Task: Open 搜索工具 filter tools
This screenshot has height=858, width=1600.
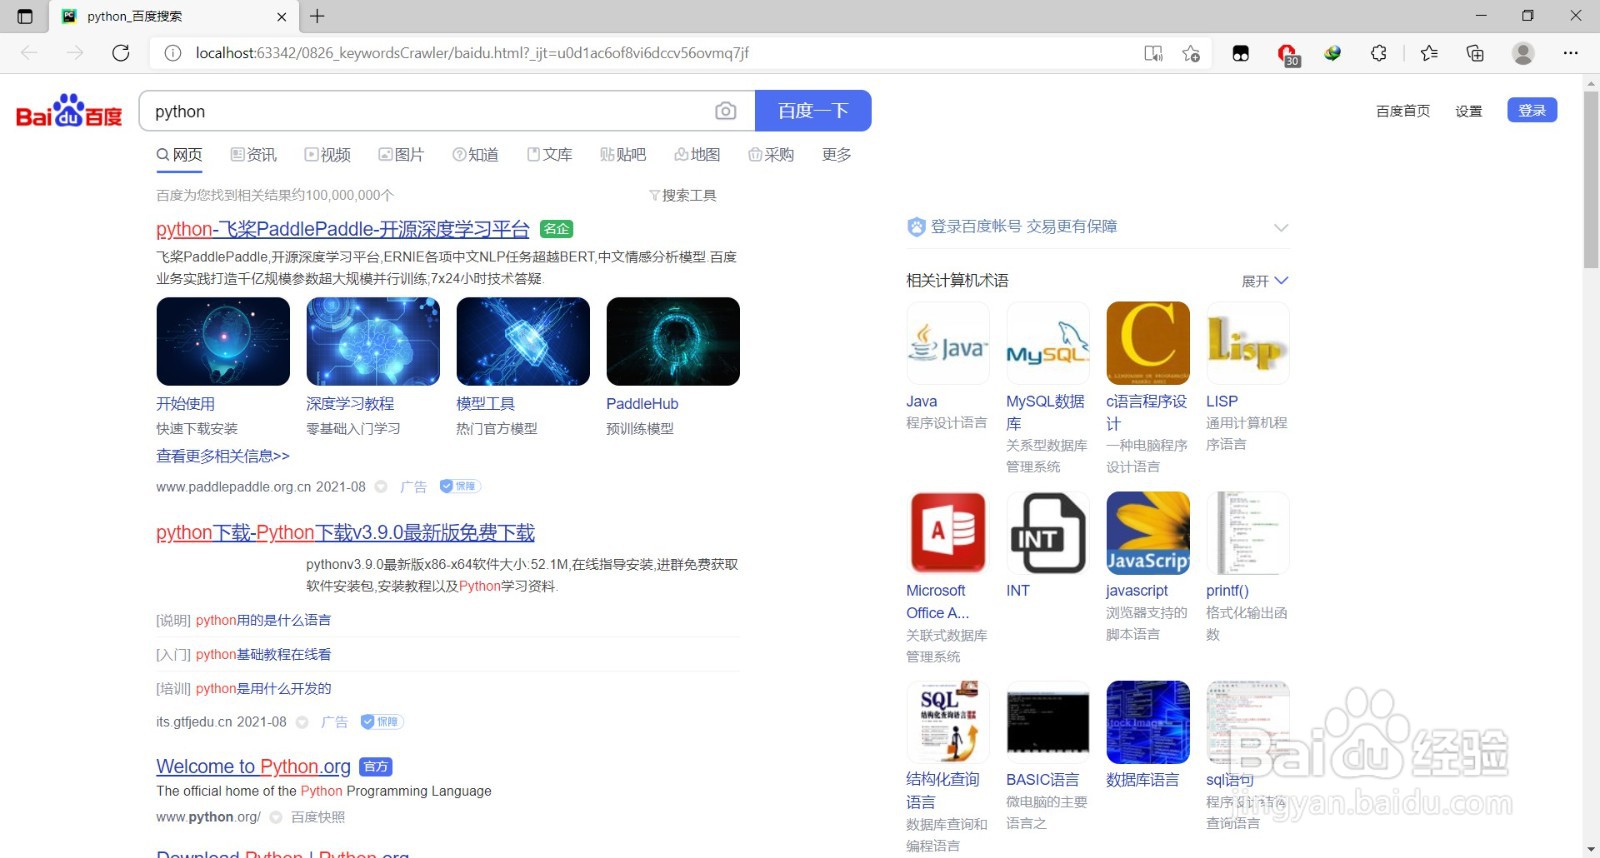Action: click(x=683, y=195)
